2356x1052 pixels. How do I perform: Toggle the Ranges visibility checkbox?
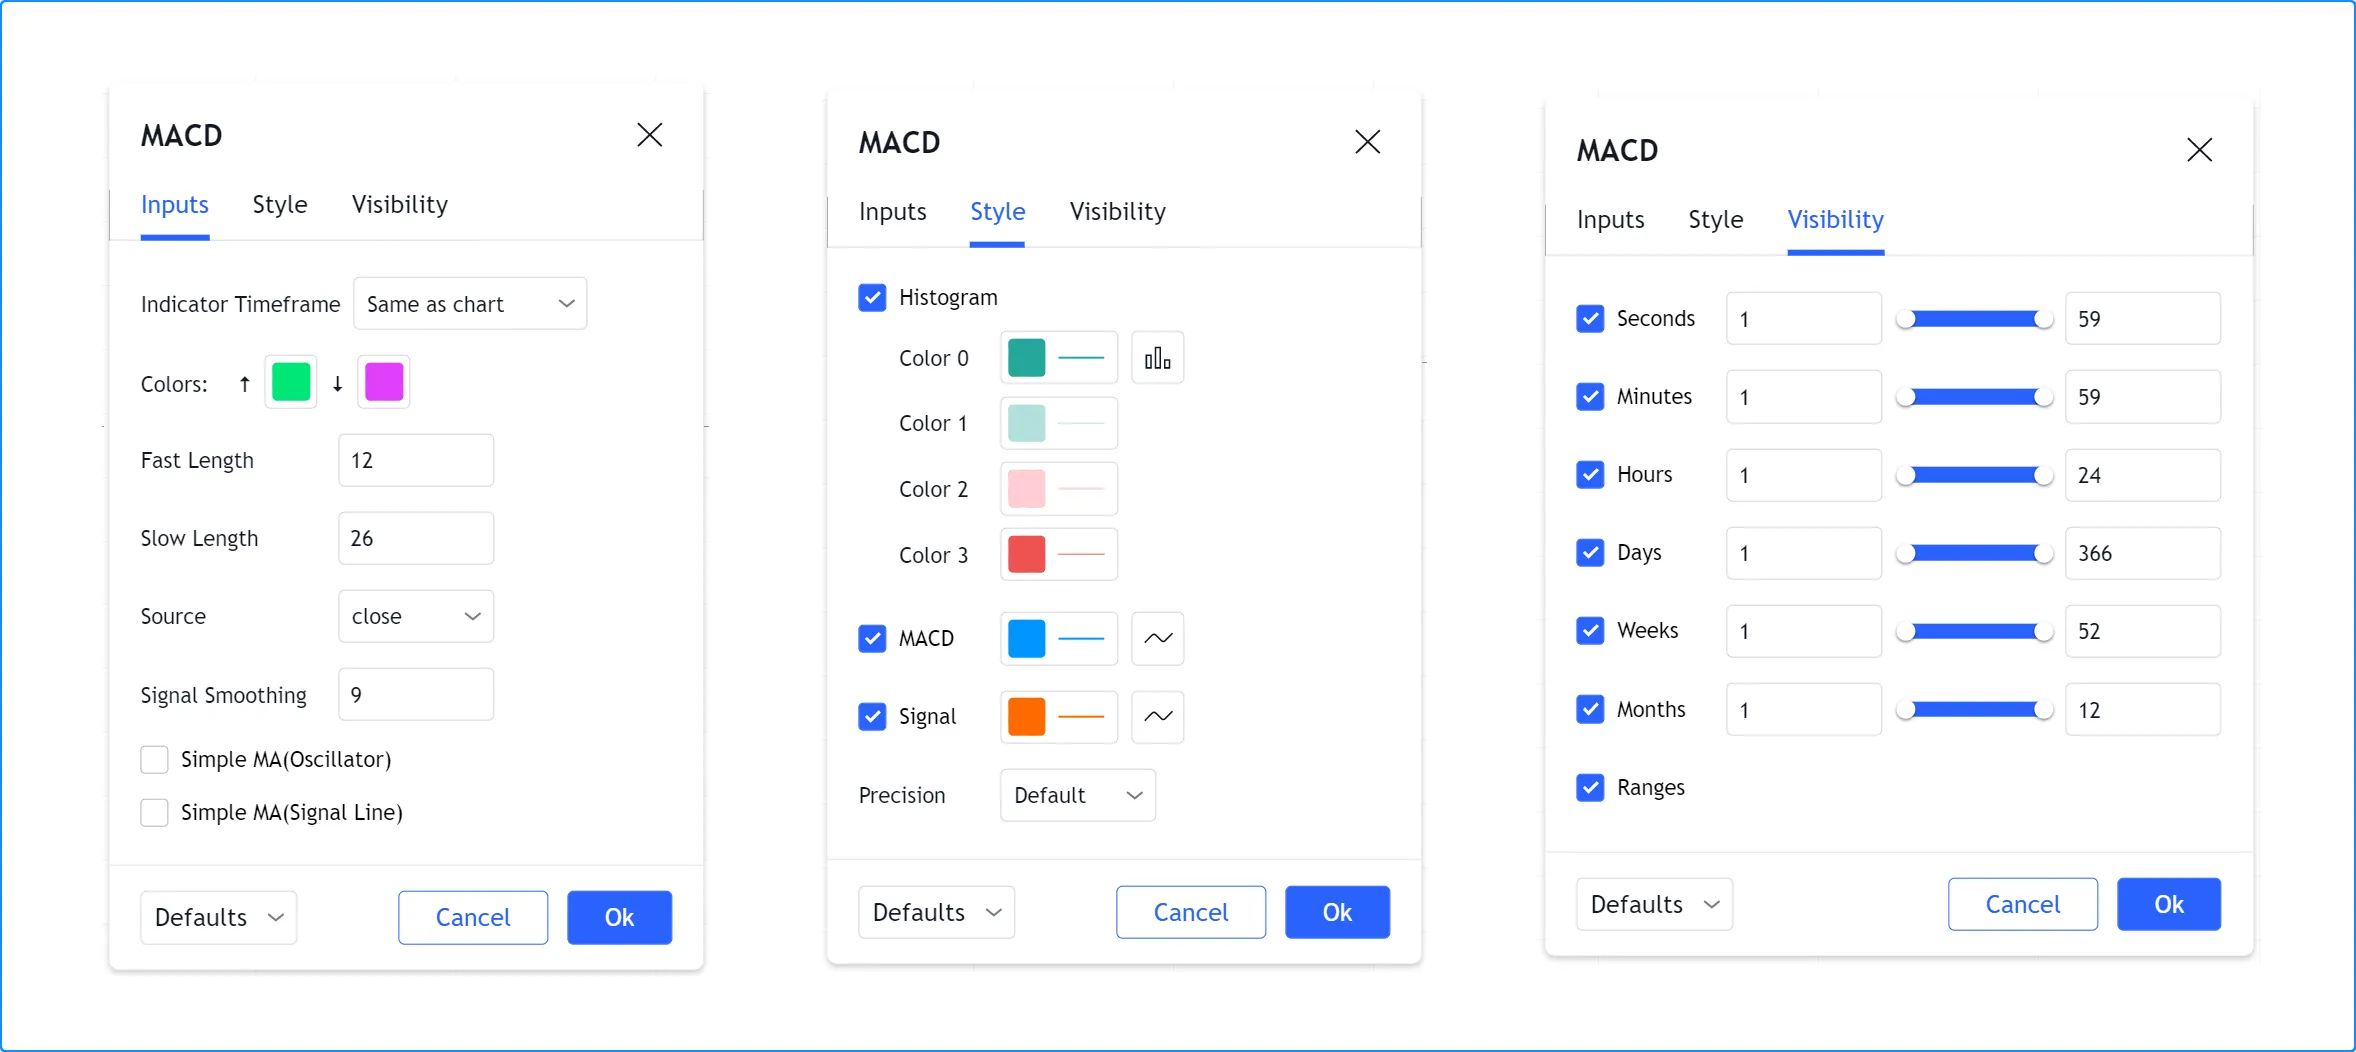click(x=1590, y=788)
